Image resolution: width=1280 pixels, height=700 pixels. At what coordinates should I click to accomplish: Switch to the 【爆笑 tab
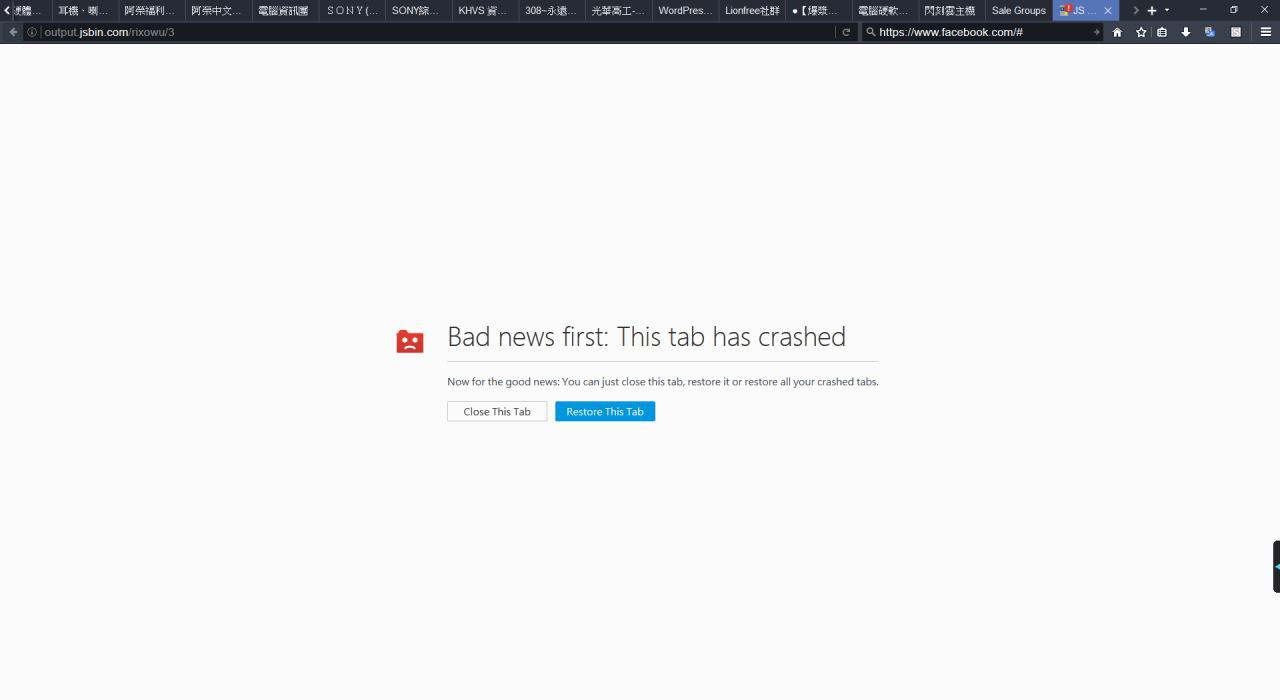pos(818,10)
